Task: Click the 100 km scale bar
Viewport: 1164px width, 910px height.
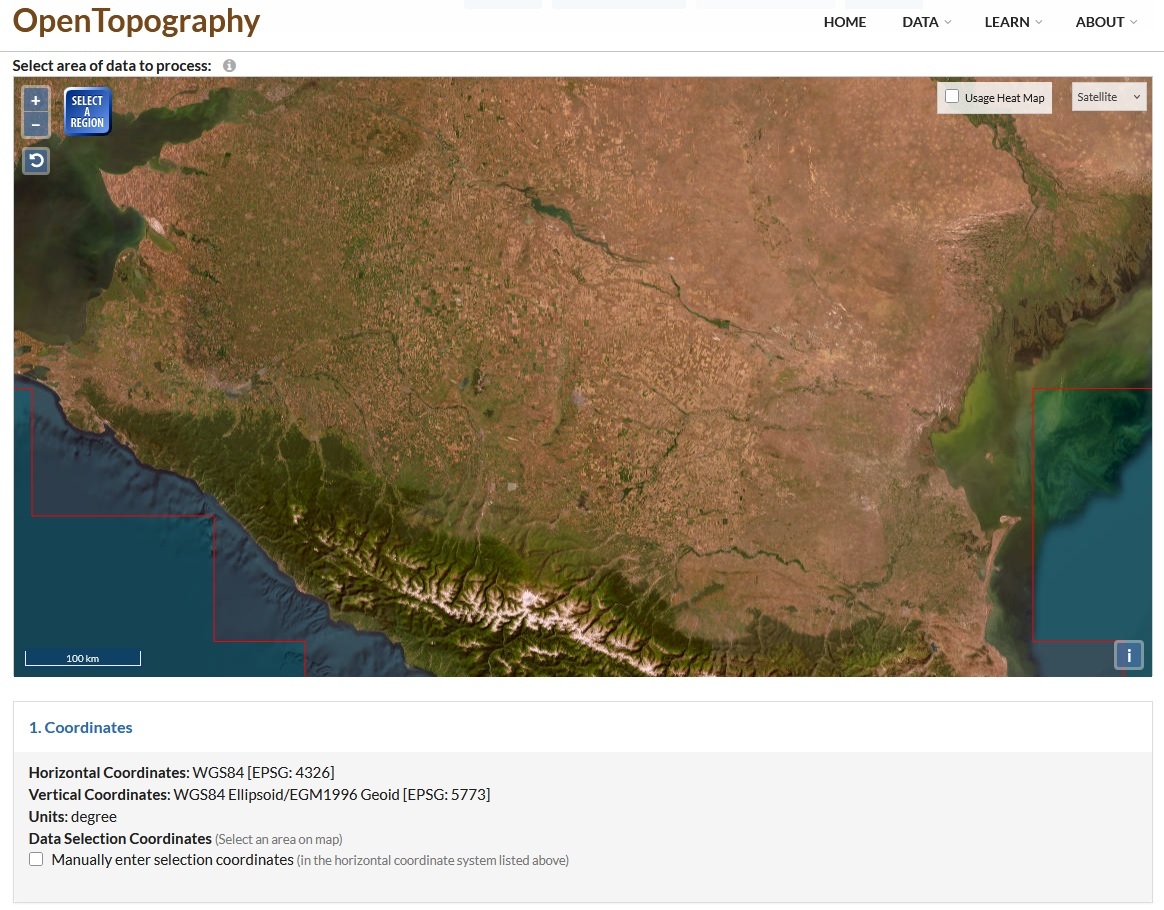Action: [83, 658]
